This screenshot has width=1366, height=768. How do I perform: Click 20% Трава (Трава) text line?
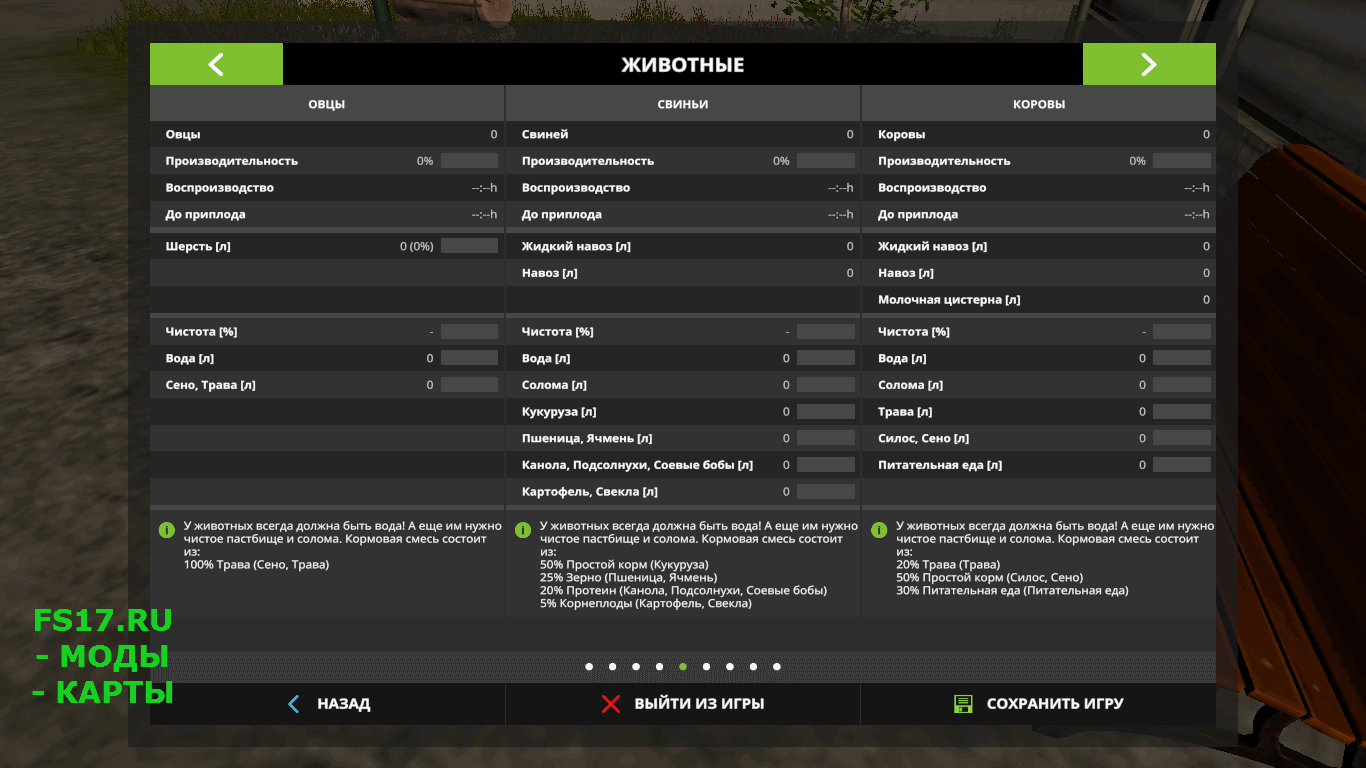948,565
